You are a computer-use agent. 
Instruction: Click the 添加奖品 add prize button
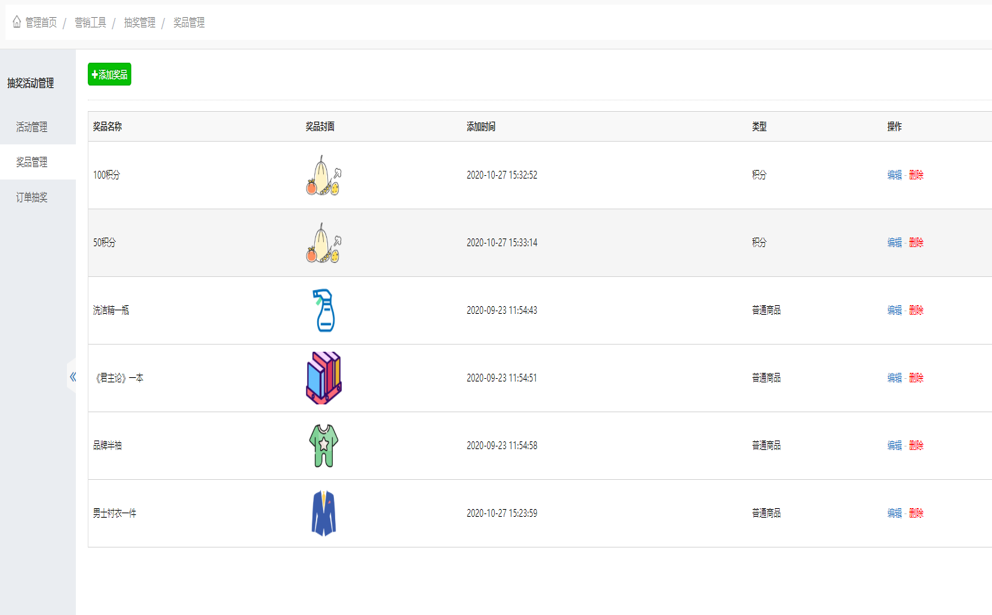tap(109, 75)
